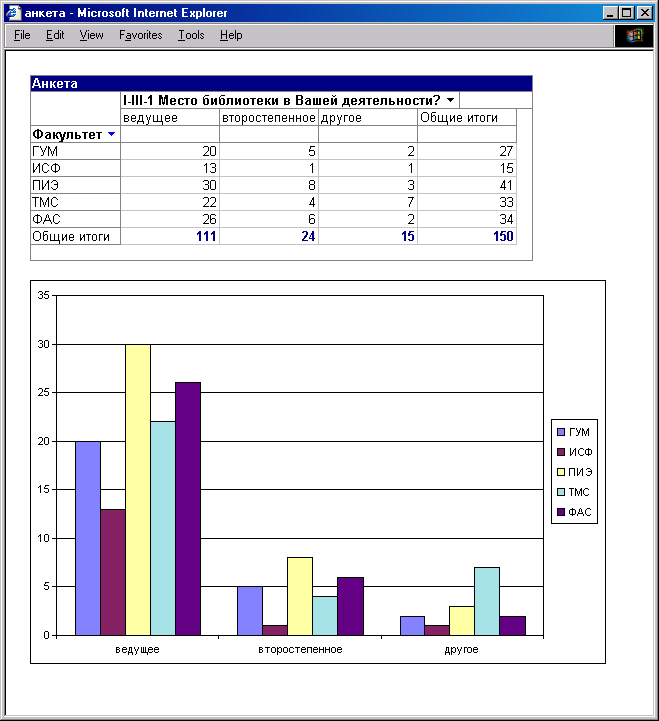Click the ГУМ legend label text
The image size is (659, 721).
579,432
